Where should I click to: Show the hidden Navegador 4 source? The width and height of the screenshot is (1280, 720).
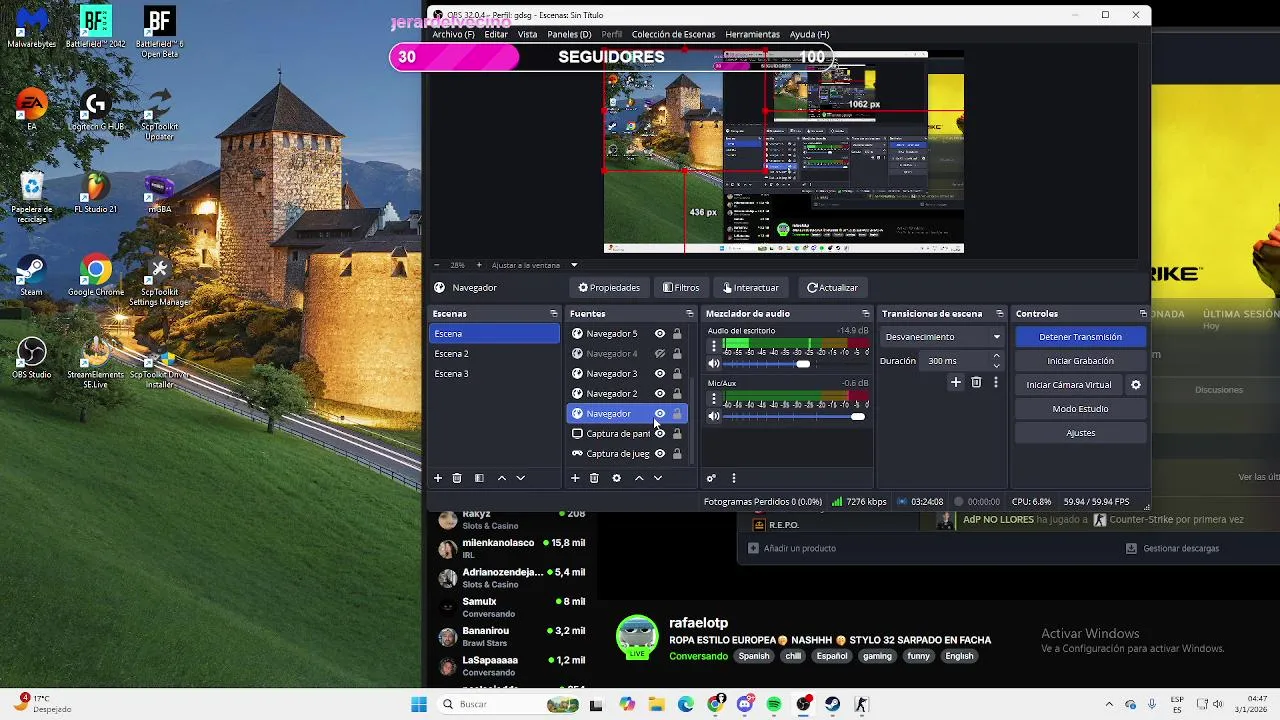[659, 354]
